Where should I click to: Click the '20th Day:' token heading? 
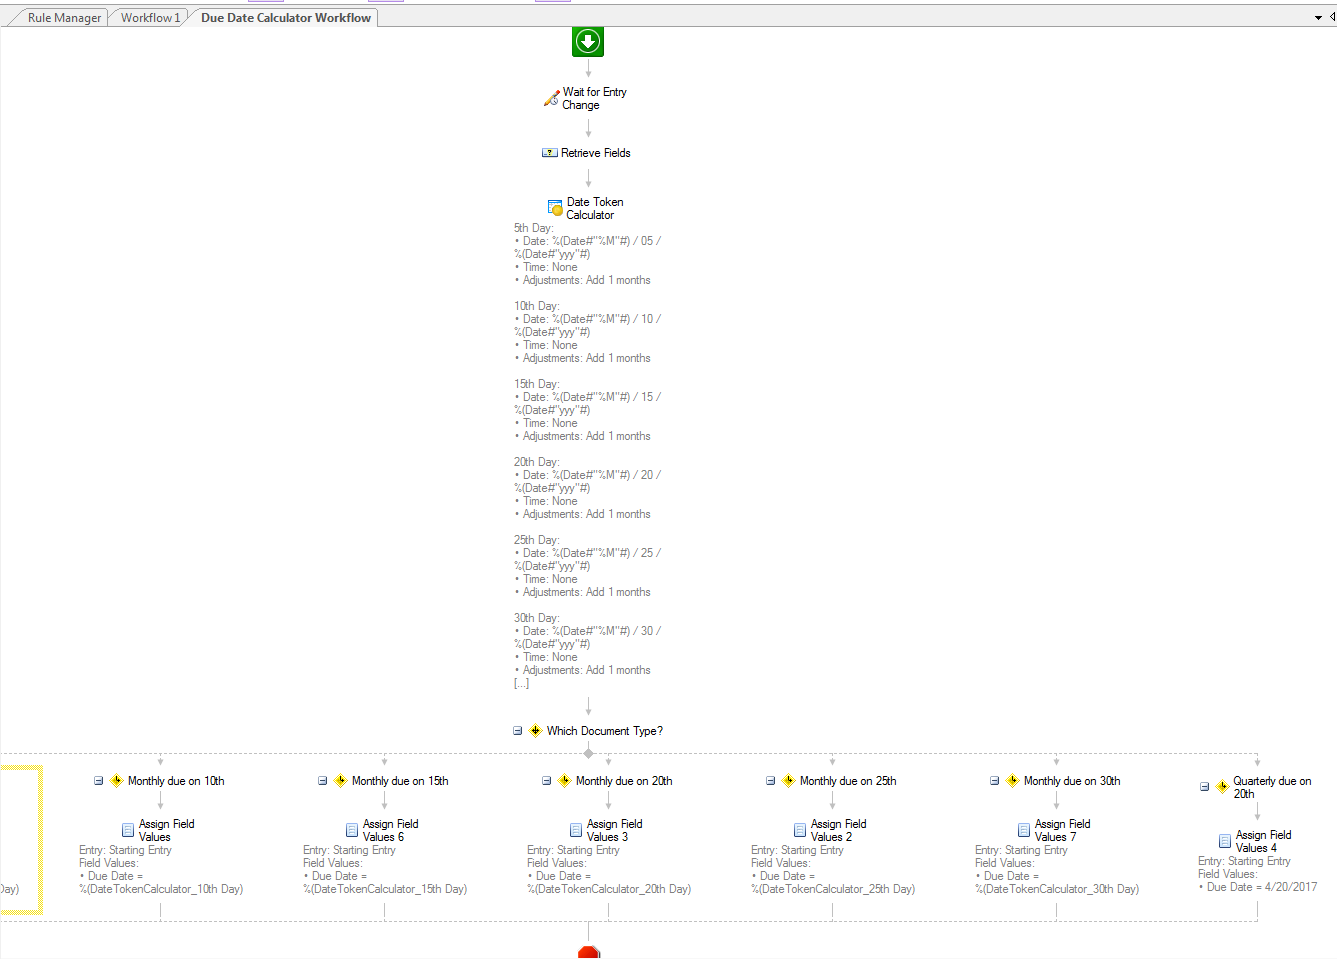coord(536,462)
